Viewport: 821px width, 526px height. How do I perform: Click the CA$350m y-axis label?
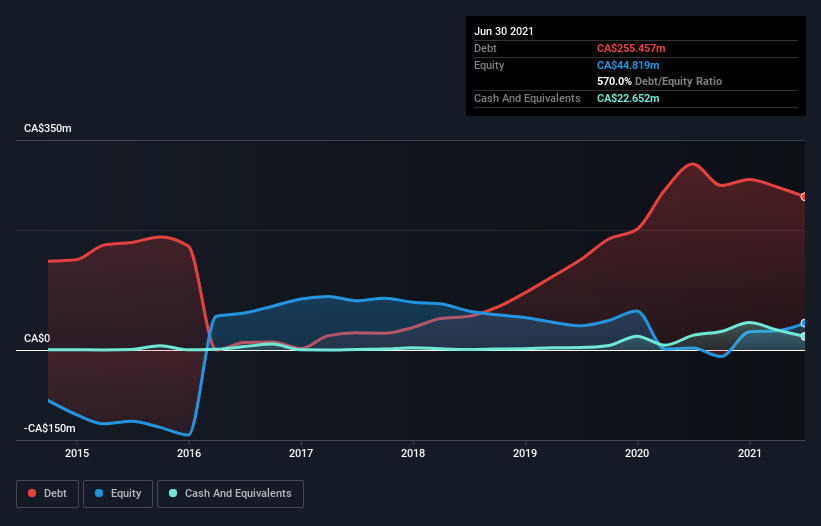48,128
